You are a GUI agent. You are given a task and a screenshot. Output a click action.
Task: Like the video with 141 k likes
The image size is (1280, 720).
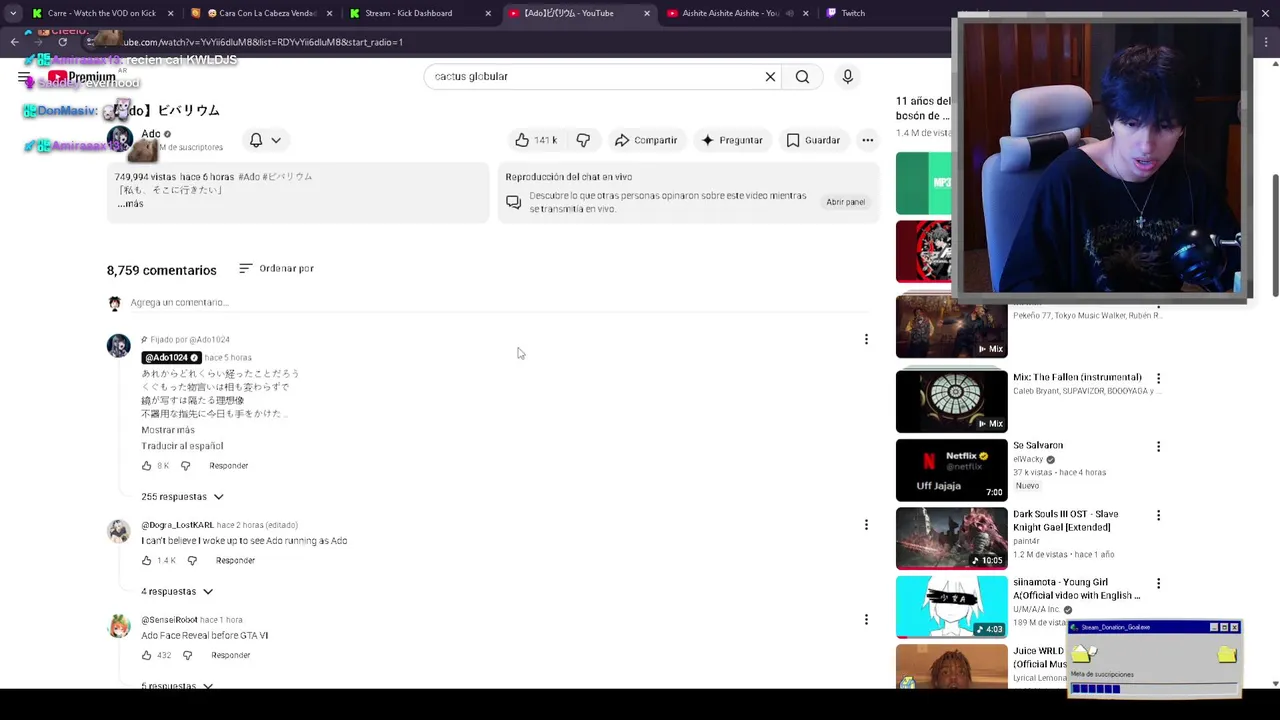click(536, 140)
